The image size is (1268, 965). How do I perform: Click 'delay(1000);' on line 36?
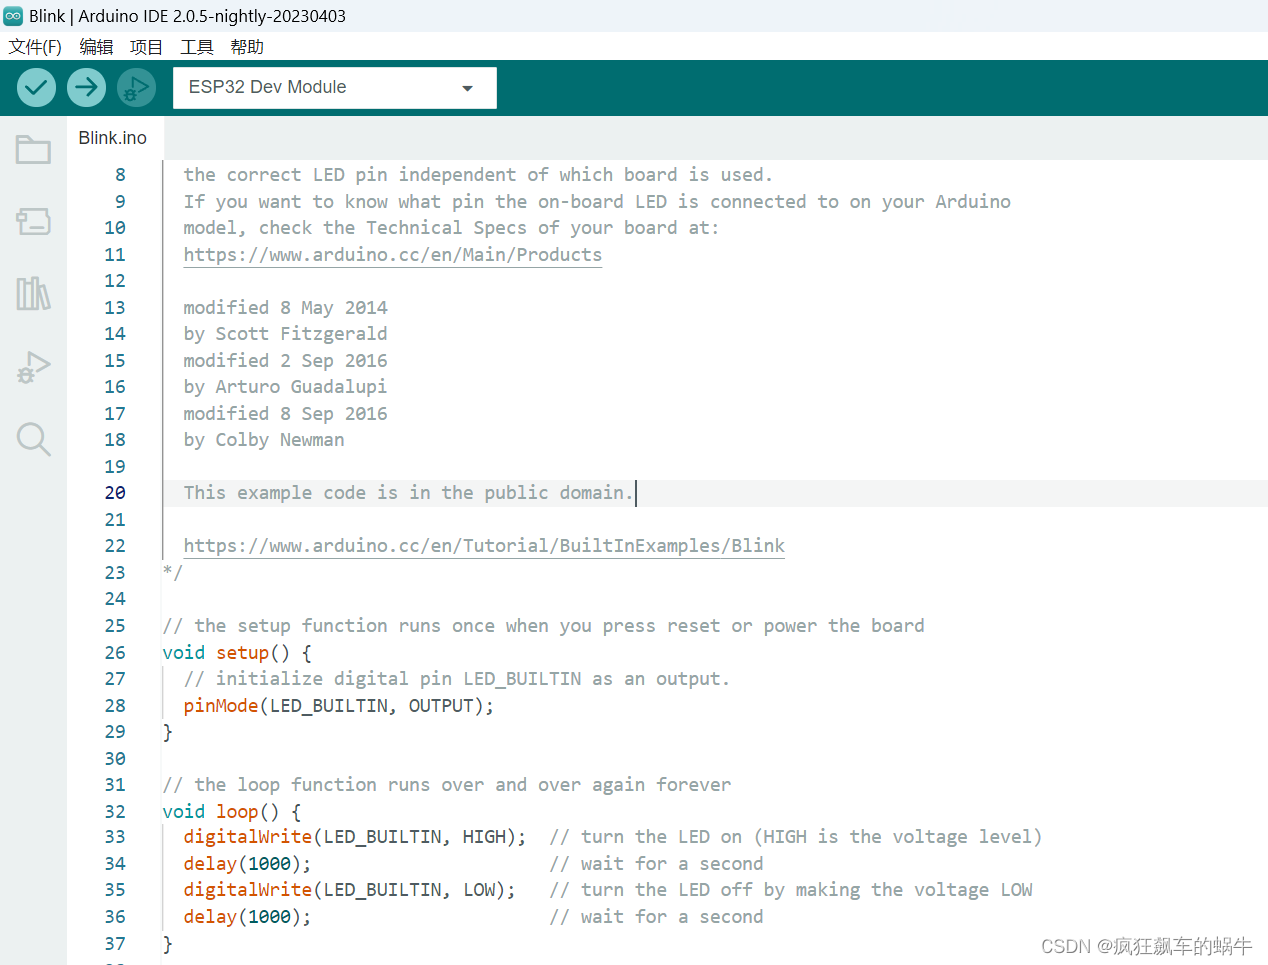tap(247, 917)
